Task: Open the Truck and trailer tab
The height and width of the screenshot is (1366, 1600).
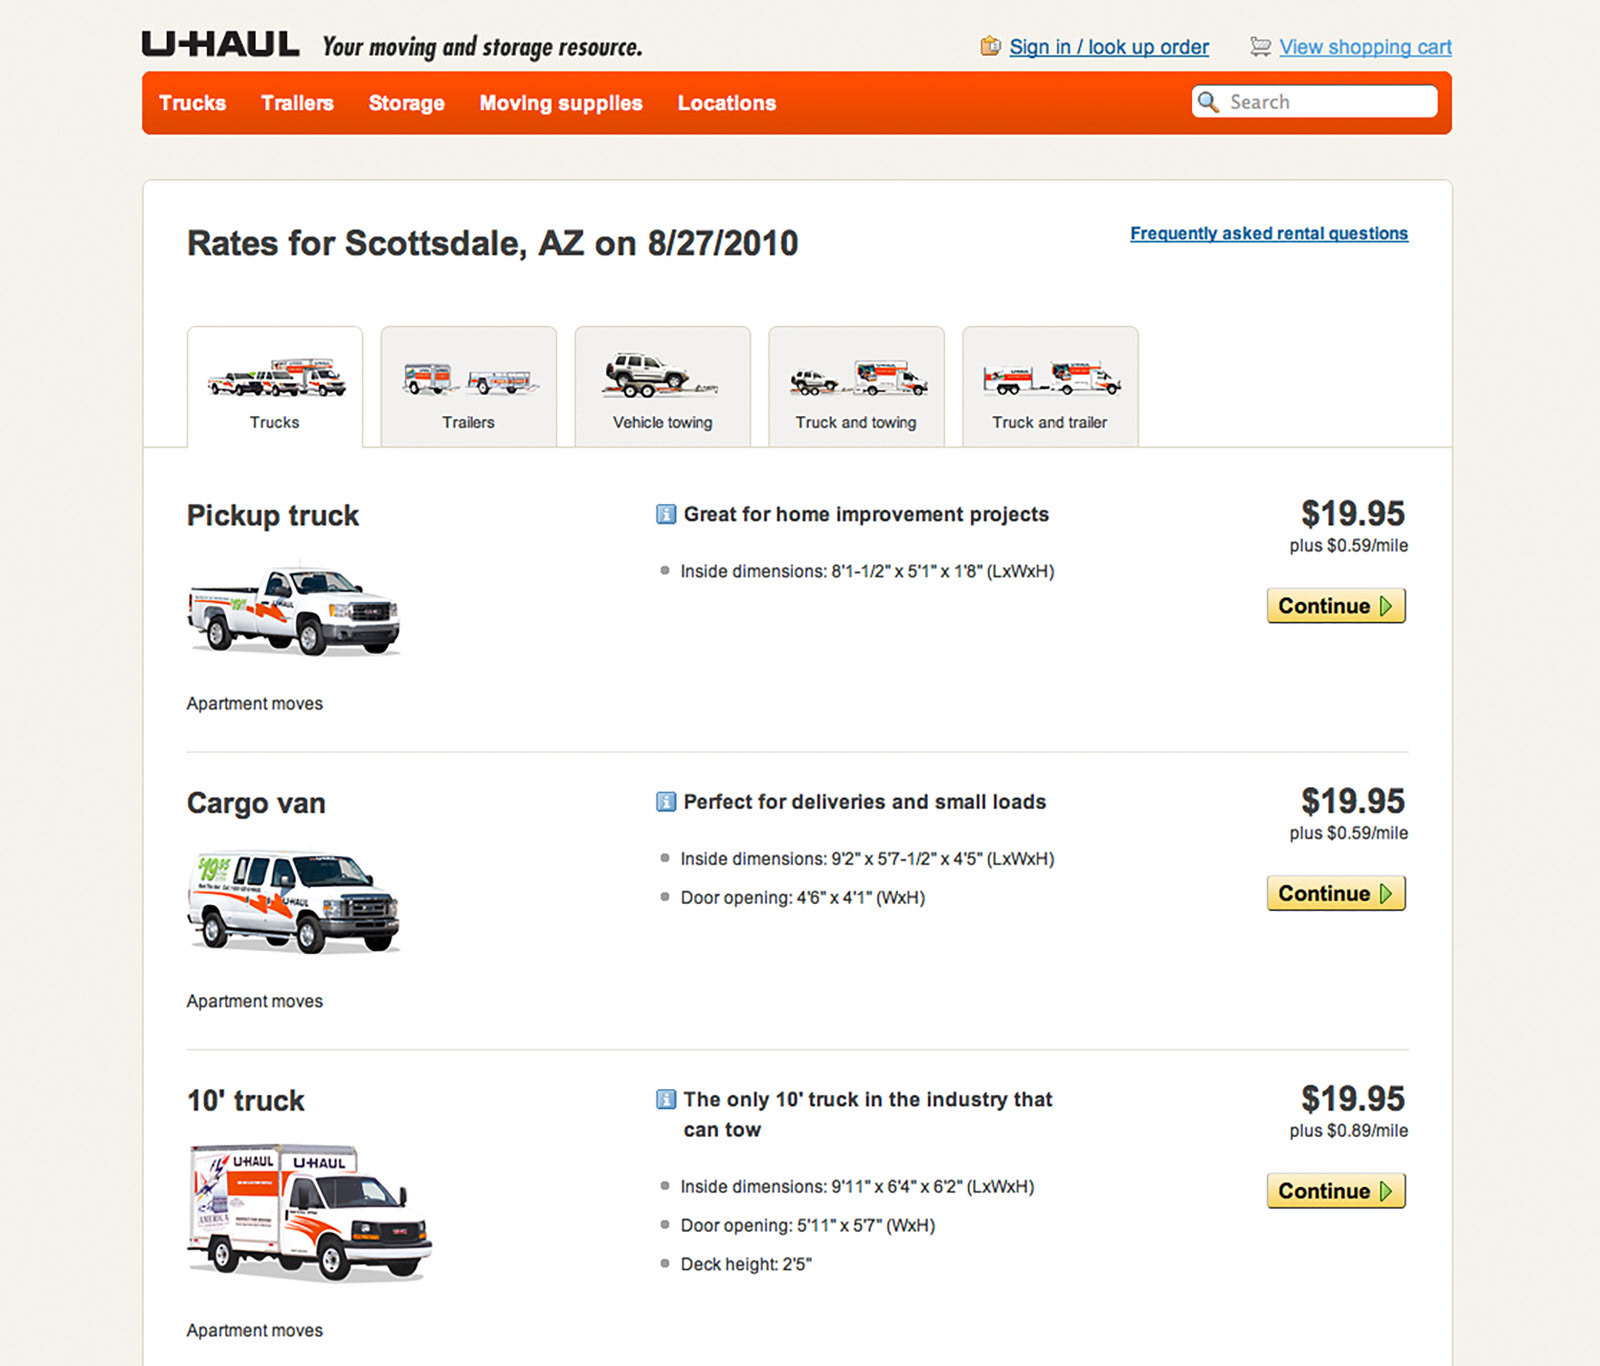Action: (1050, 386)
